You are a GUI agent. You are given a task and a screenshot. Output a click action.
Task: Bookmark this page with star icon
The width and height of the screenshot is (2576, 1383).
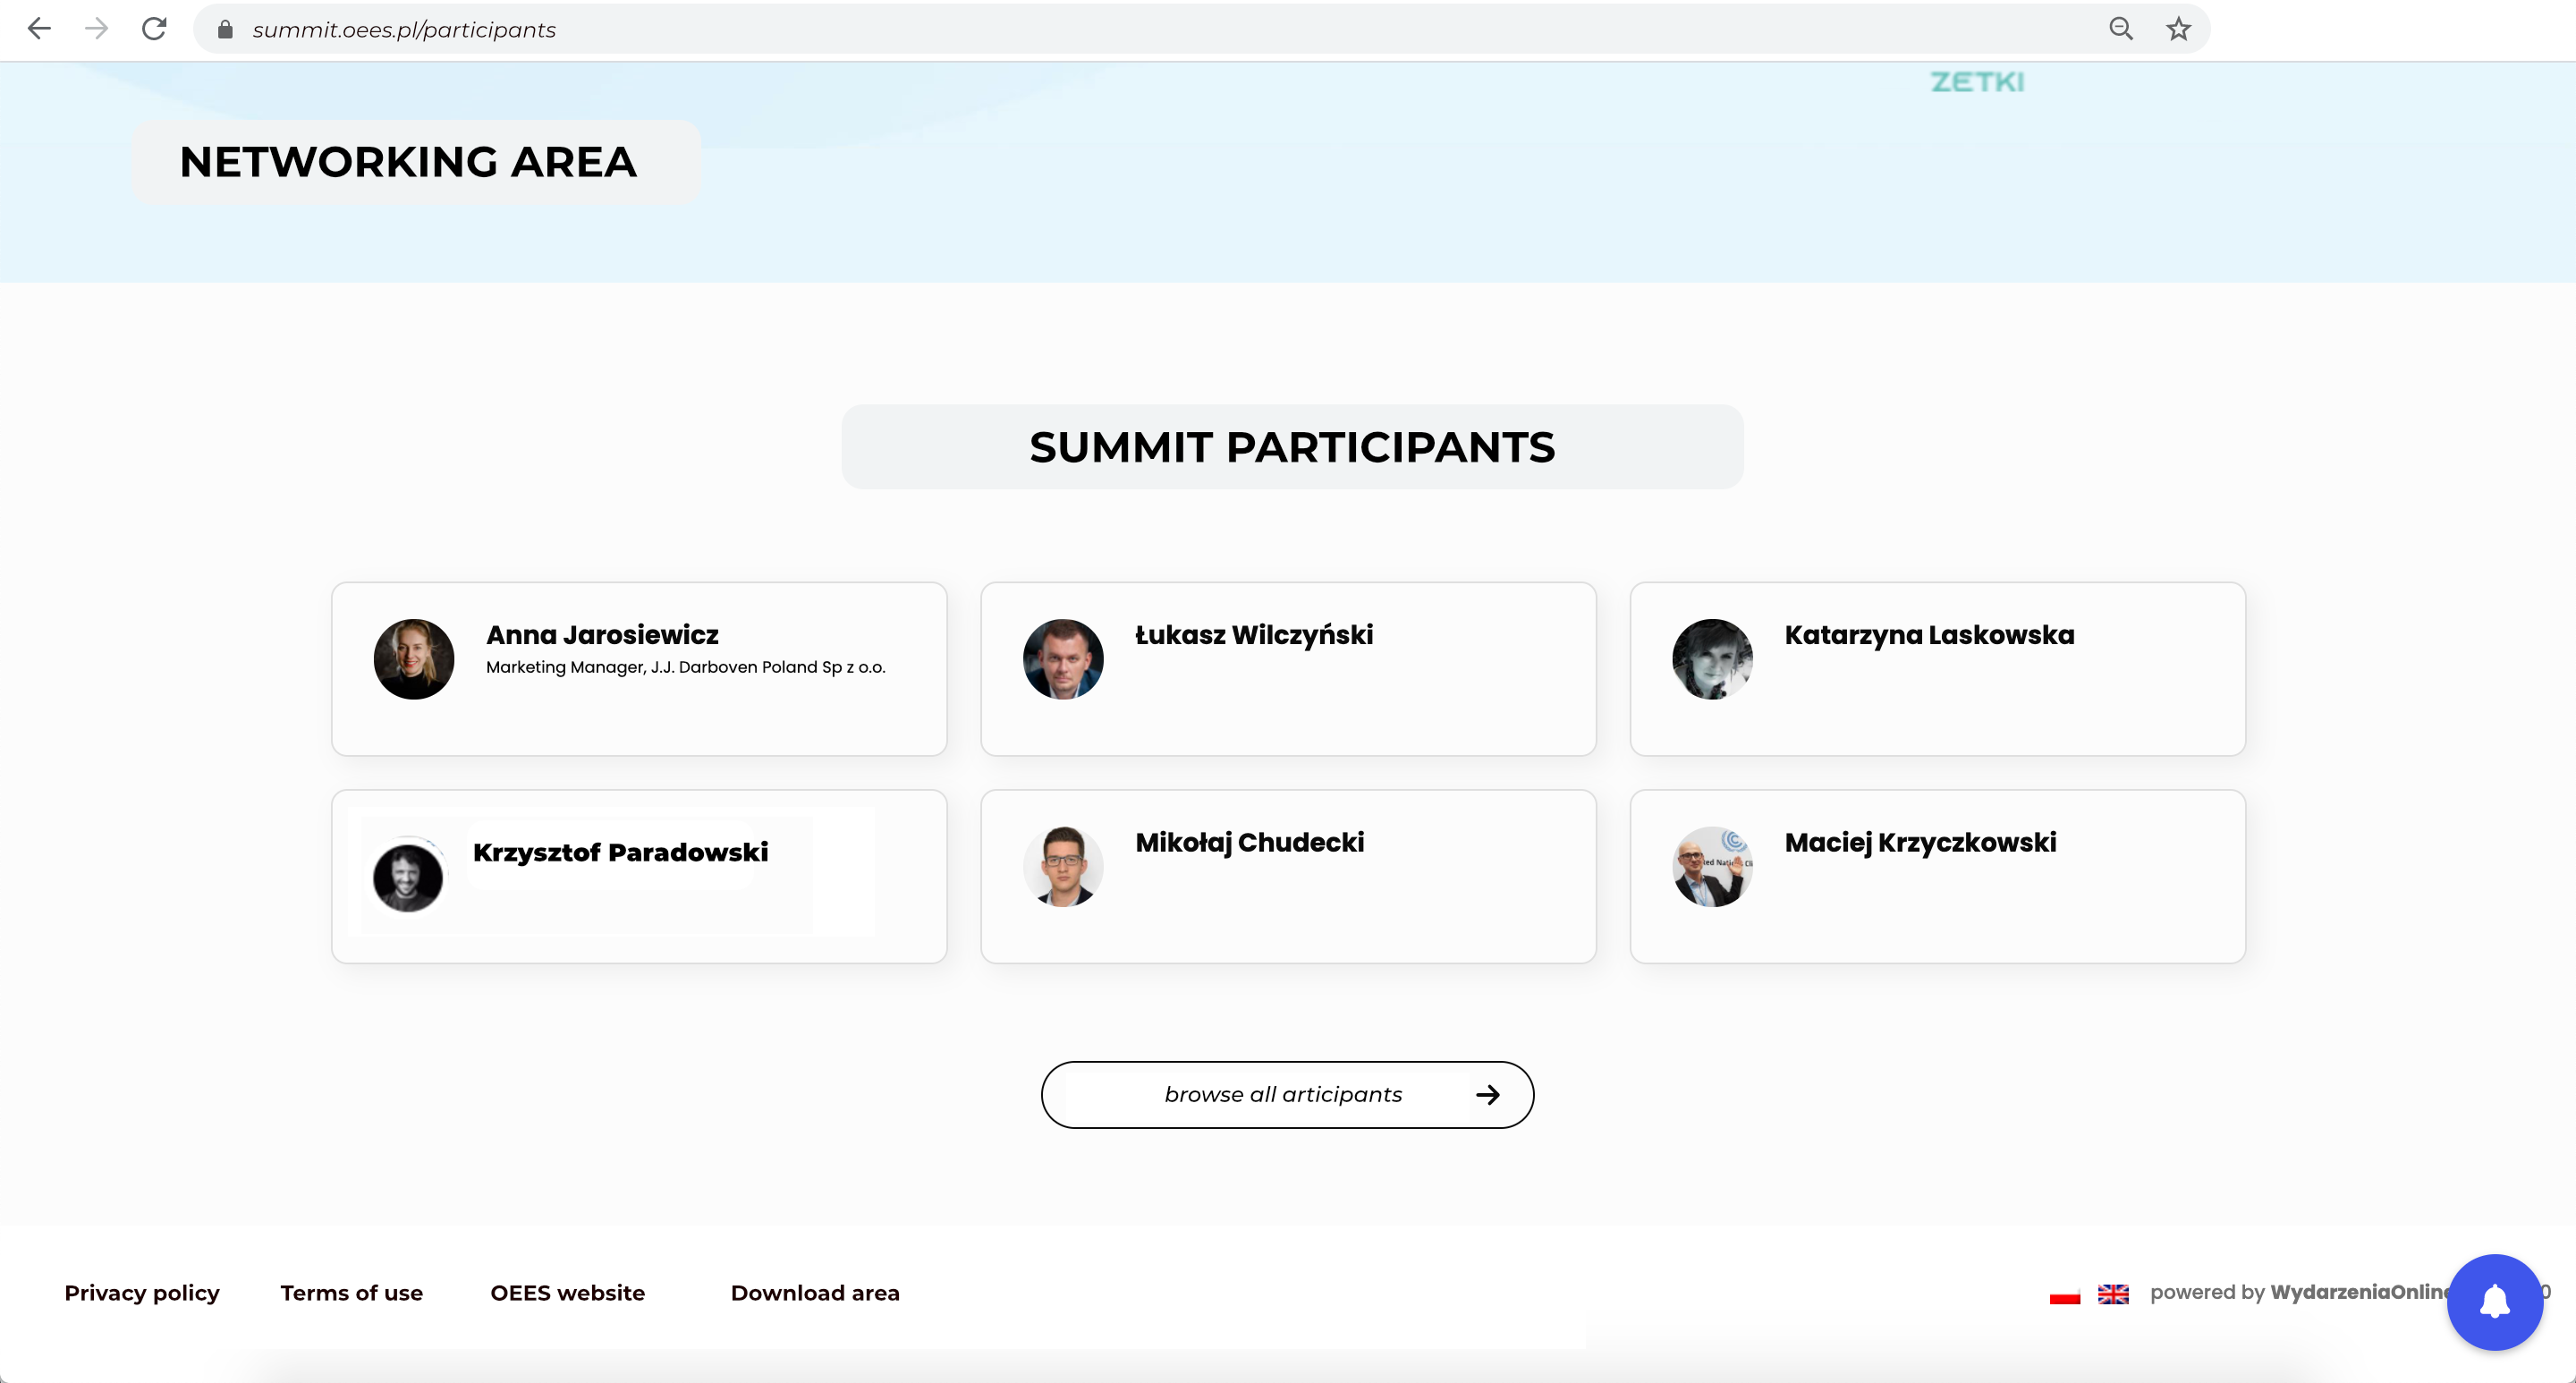(x=2178, y=29)
